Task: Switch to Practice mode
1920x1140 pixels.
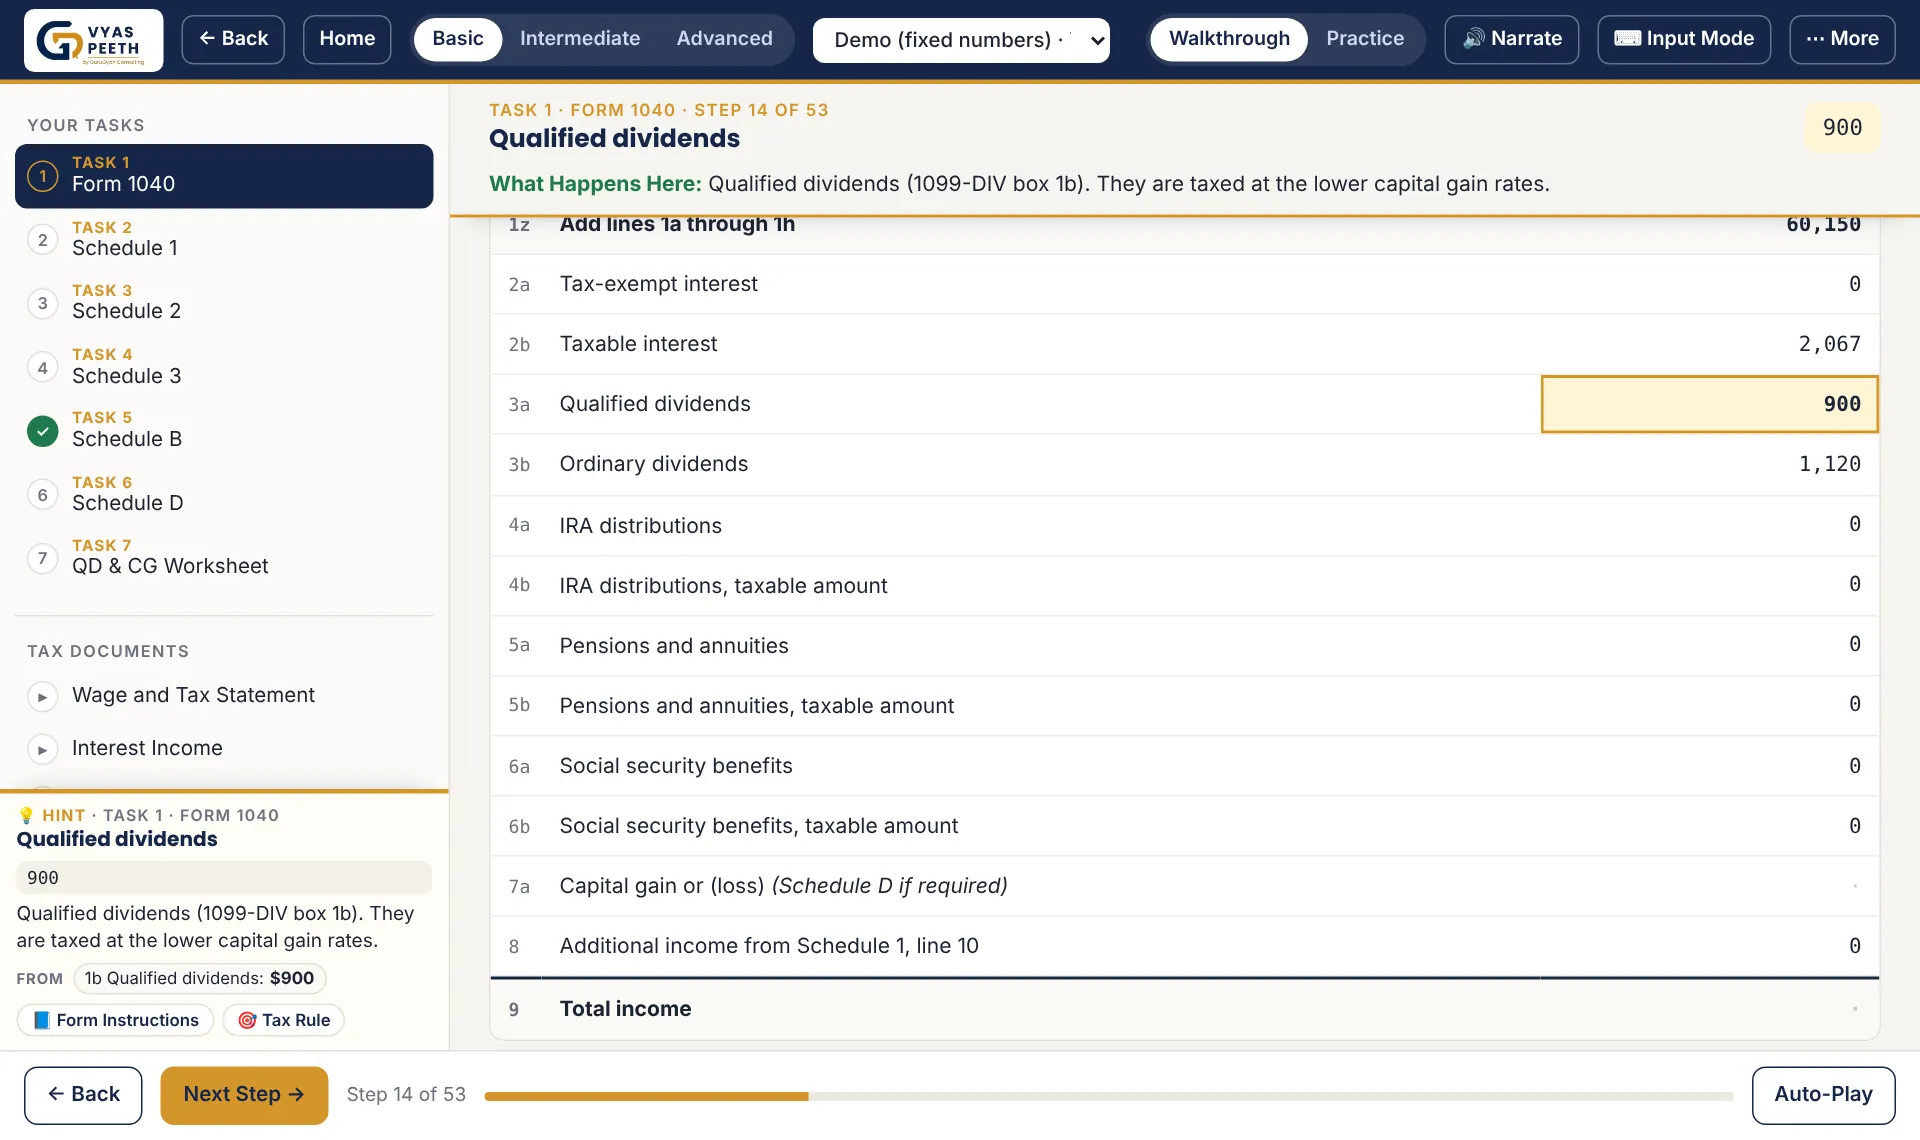Action: (x=1364, y=39)
